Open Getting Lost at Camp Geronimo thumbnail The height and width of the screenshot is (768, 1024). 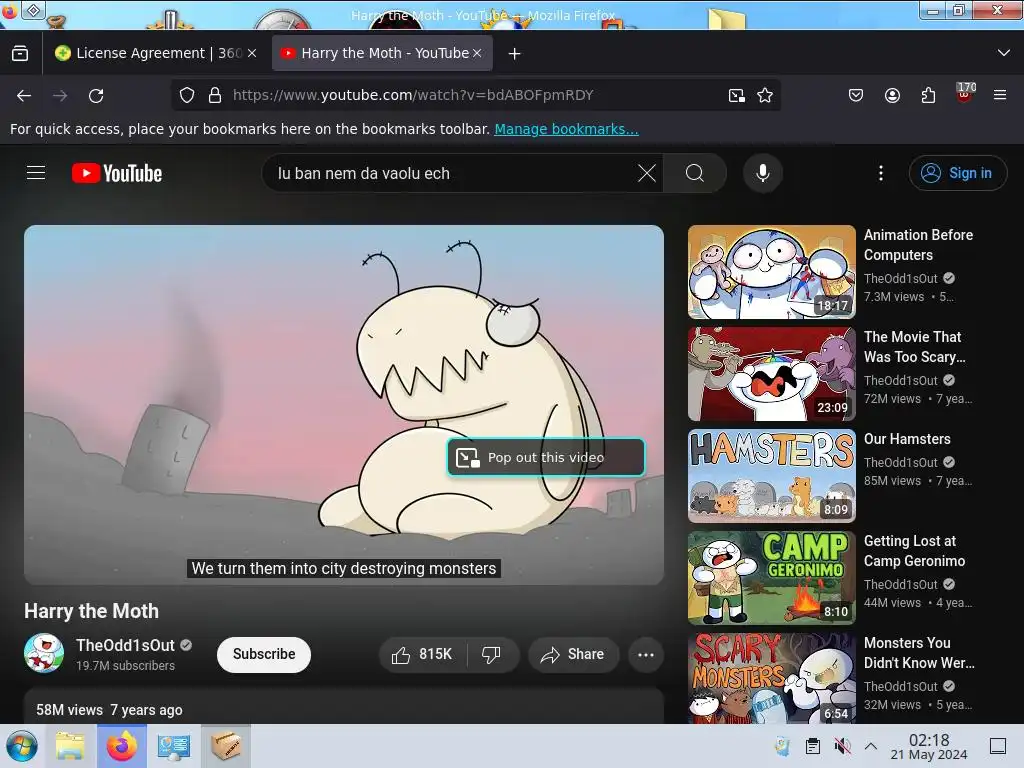pyautogui.click(x=771, y=578)
